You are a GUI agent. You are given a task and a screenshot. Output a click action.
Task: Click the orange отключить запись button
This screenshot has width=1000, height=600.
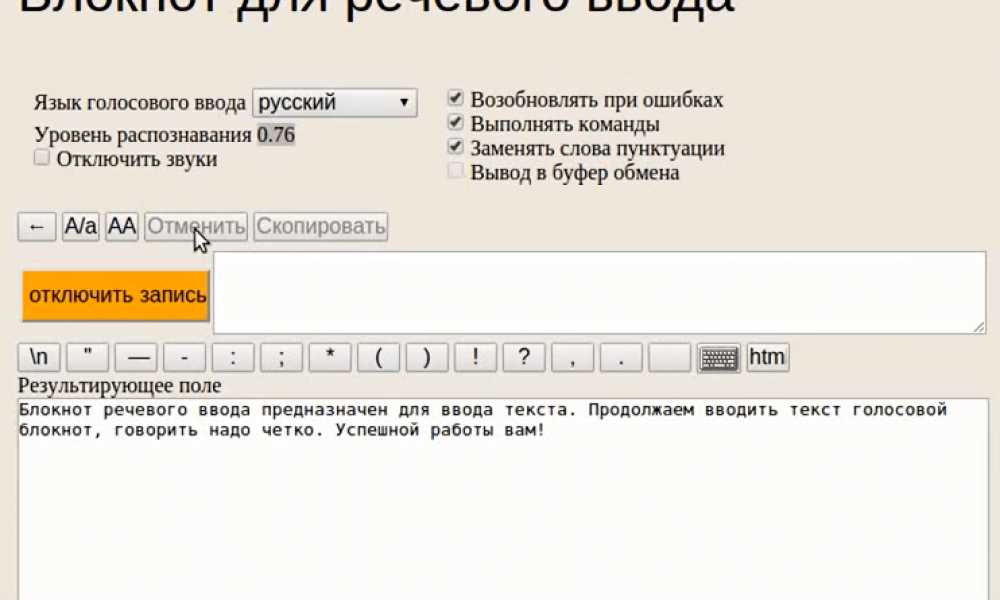(115, 295)
